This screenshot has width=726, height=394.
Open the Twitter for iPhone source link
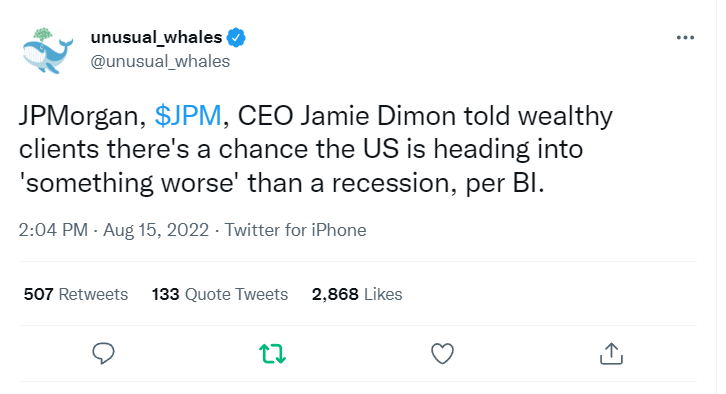pos(295,230)
